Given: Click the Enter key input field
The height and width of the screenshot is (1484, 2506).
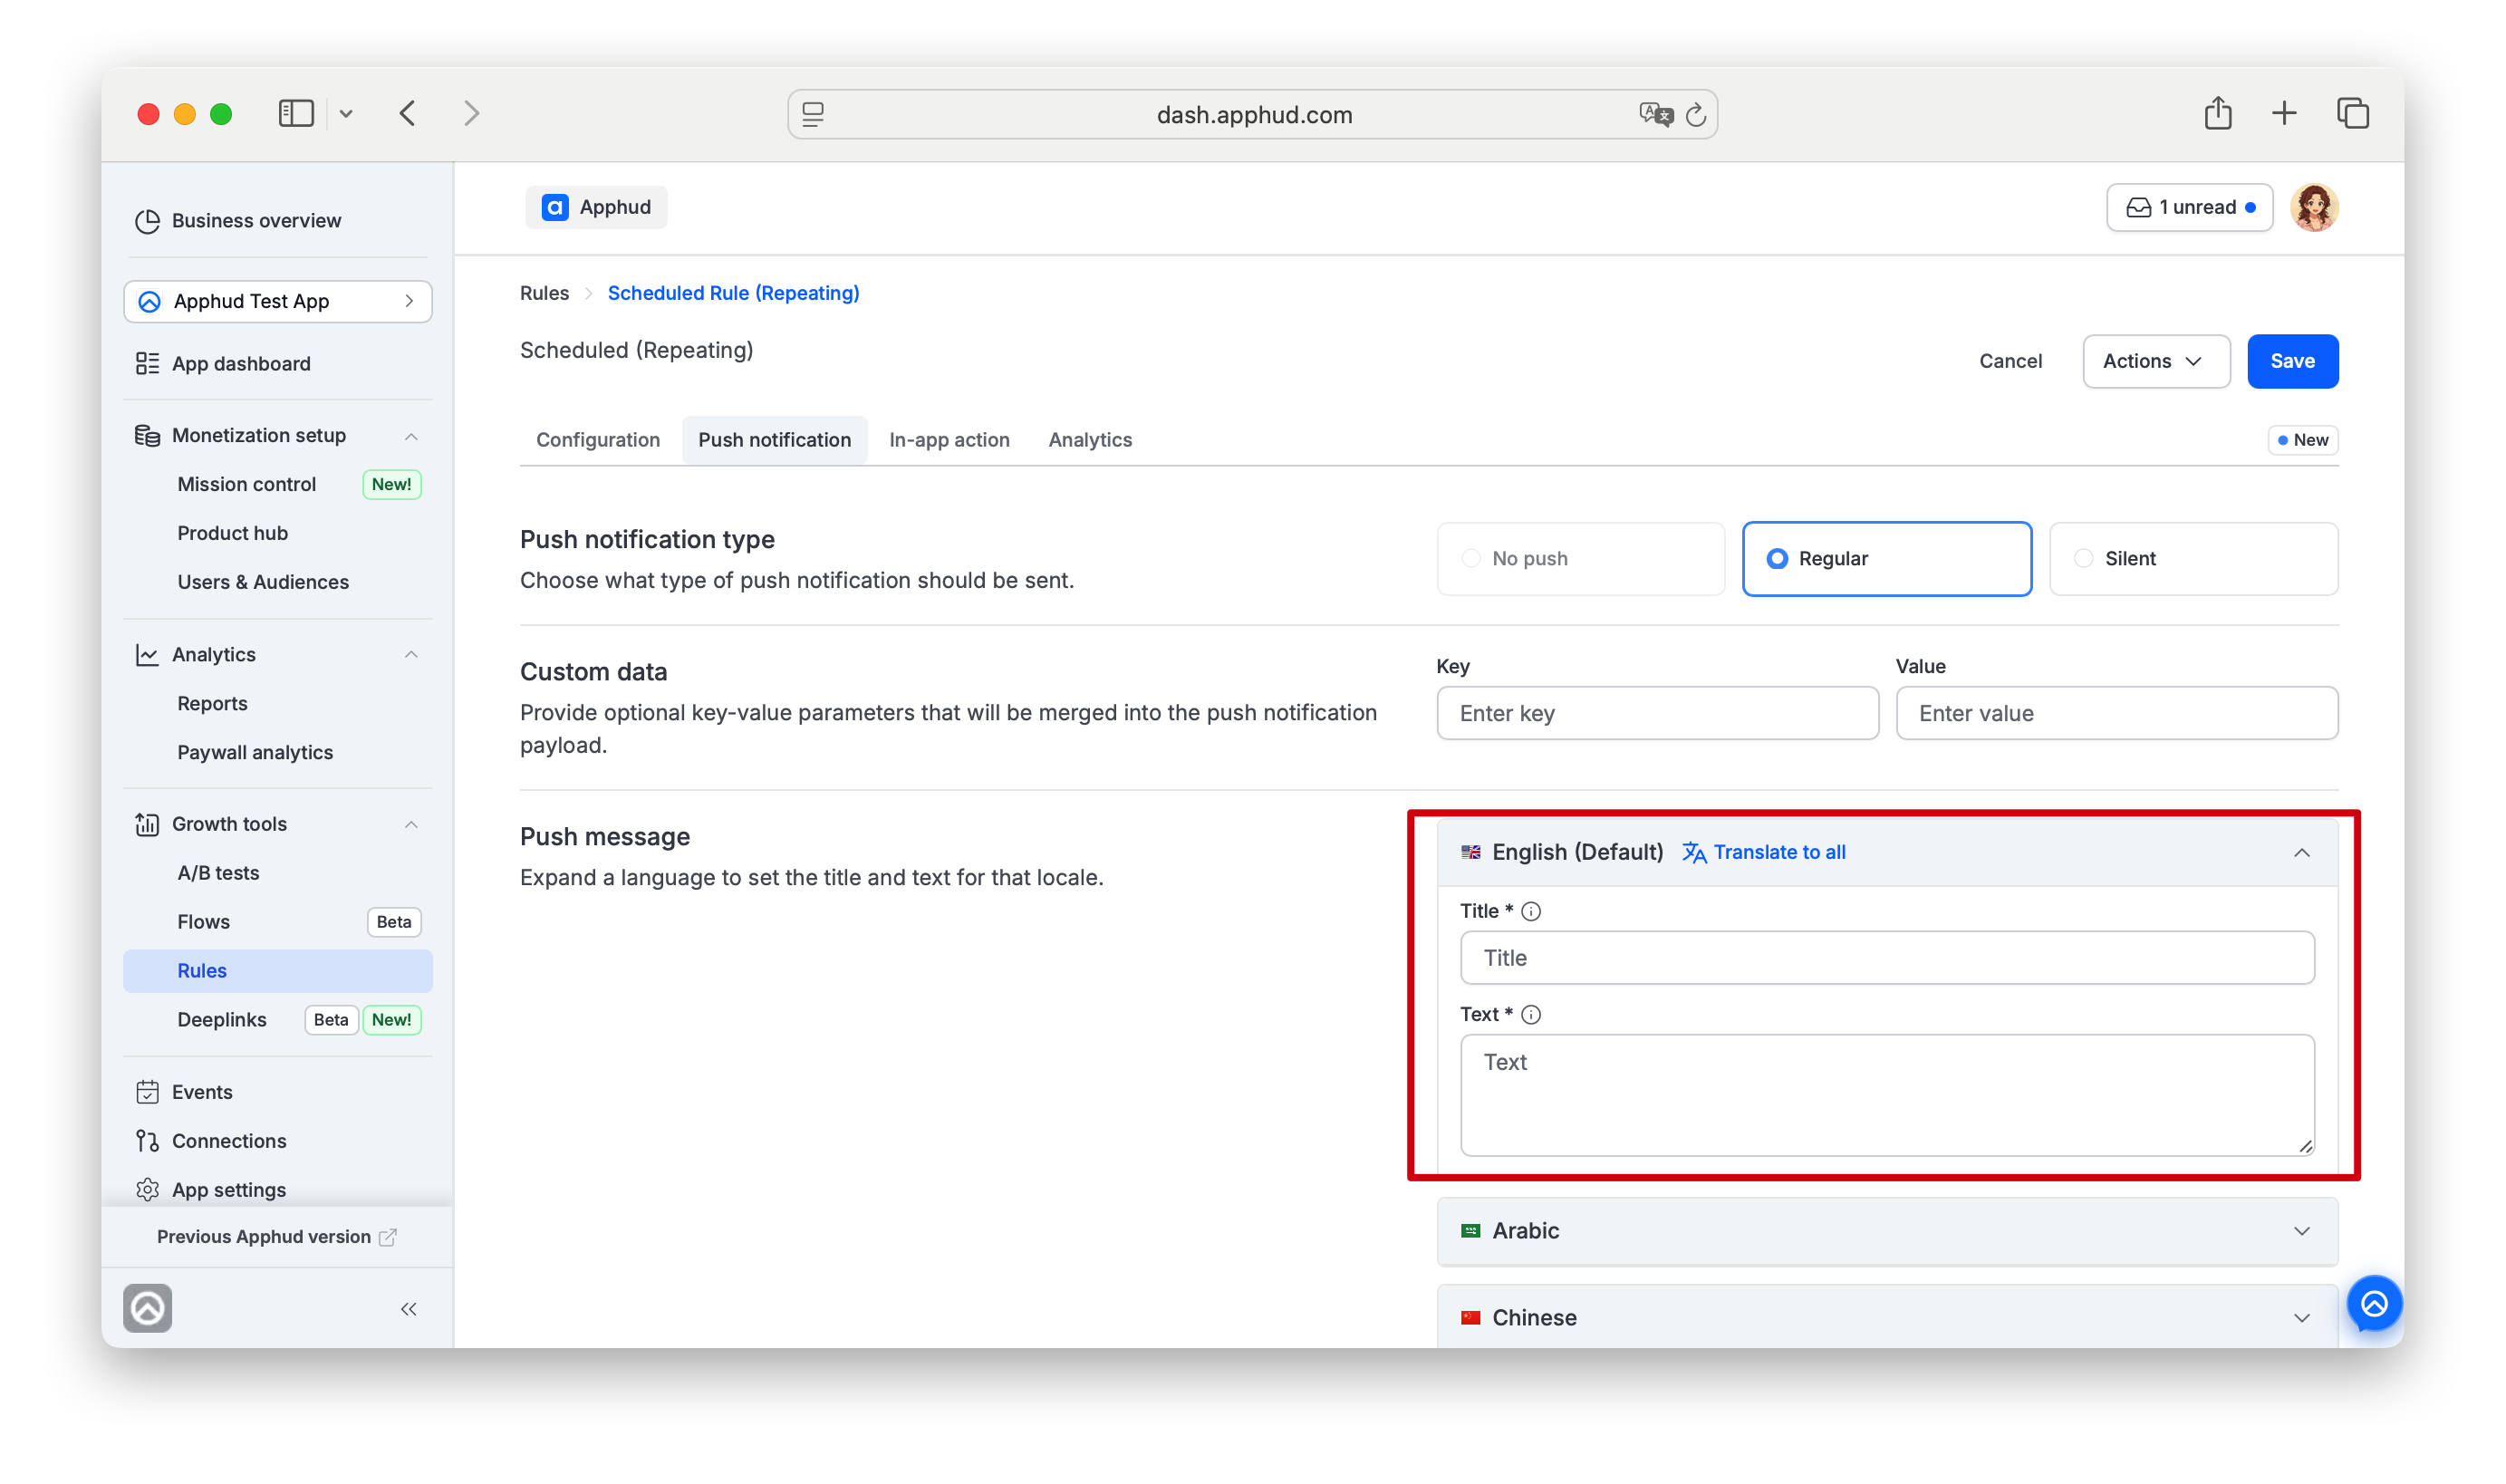Looking at the screenshot, I should [1657, 713].
